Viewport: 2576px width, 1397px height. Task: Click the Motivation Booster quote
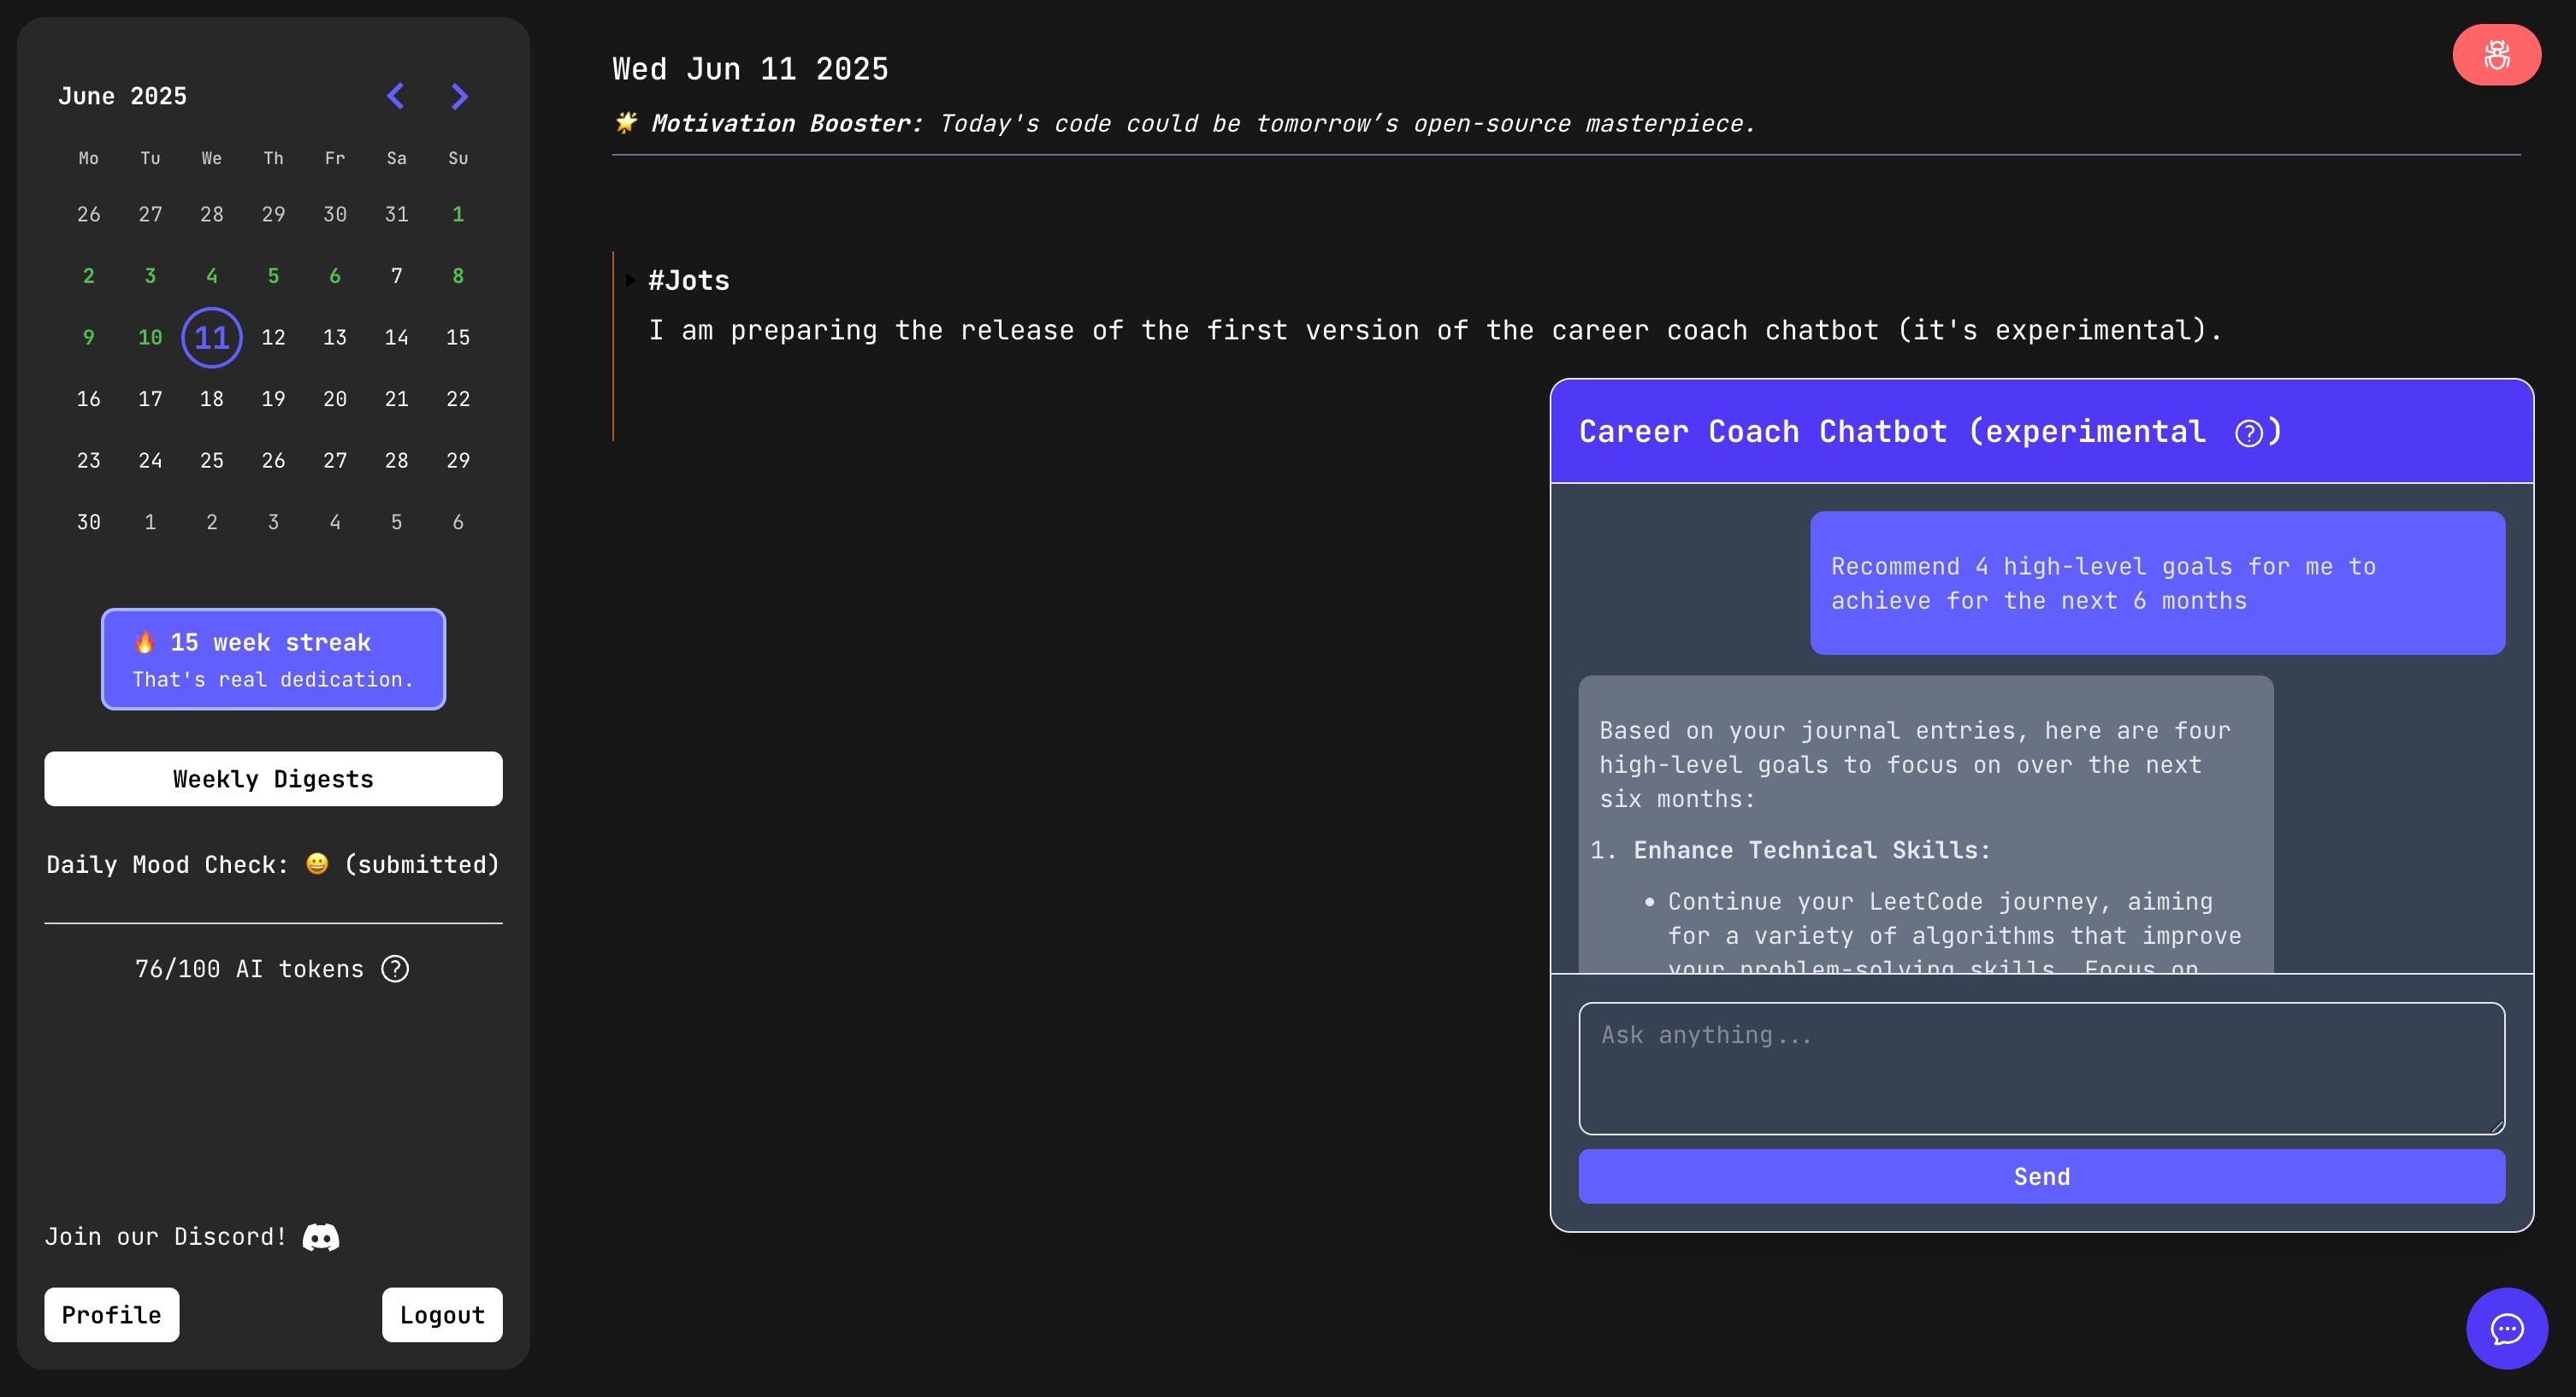(x=1184, y=124)
